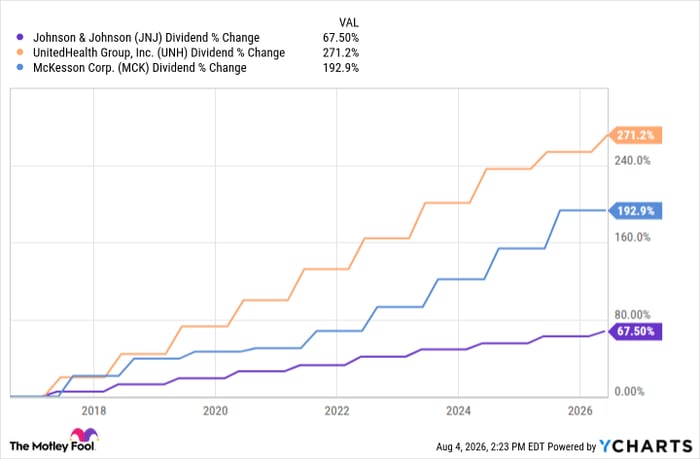Click the 2018 x-axis label
This screenshot has width=700, height=459.
coord(94,411)
